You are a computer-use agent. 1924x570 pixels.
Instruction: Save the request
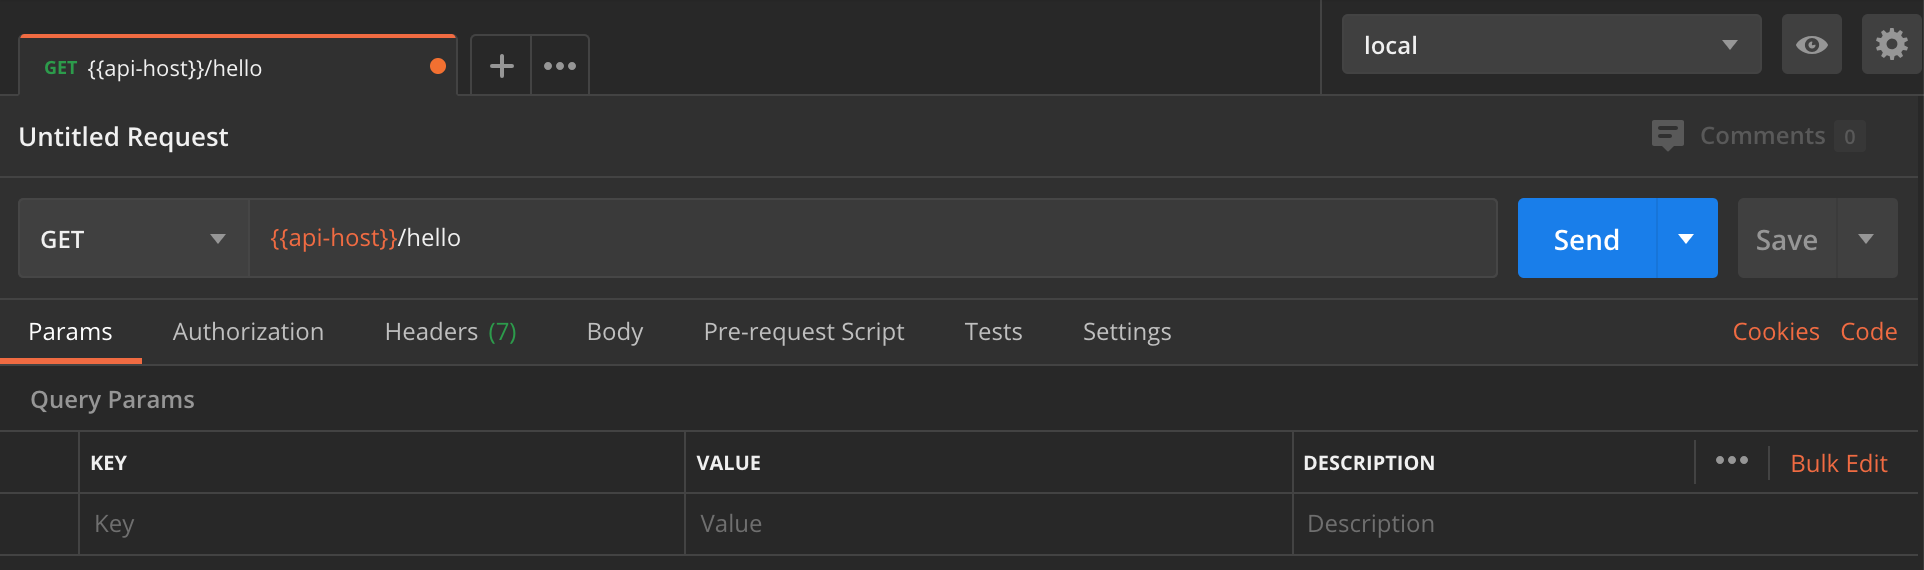1787,239
